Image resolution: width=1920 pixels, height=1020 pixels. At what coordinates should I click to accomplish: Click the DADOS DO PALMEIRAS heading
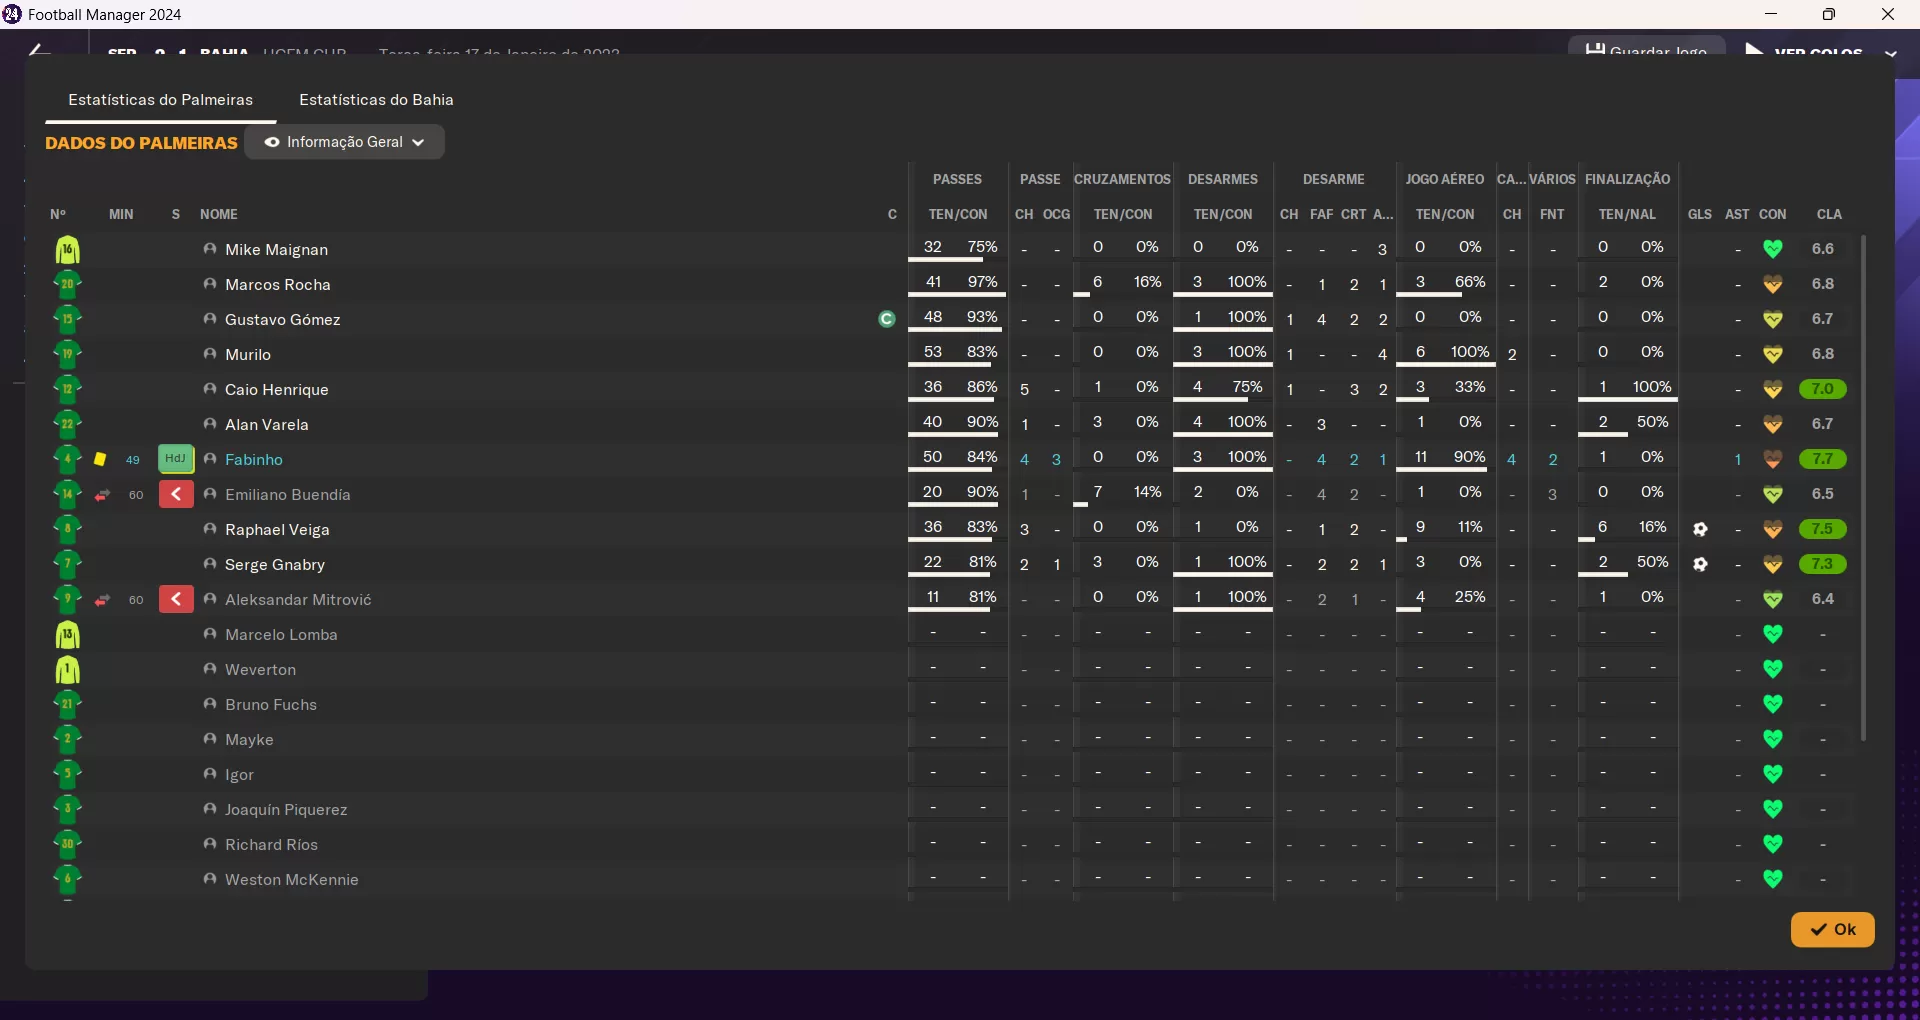click(141, 143)
